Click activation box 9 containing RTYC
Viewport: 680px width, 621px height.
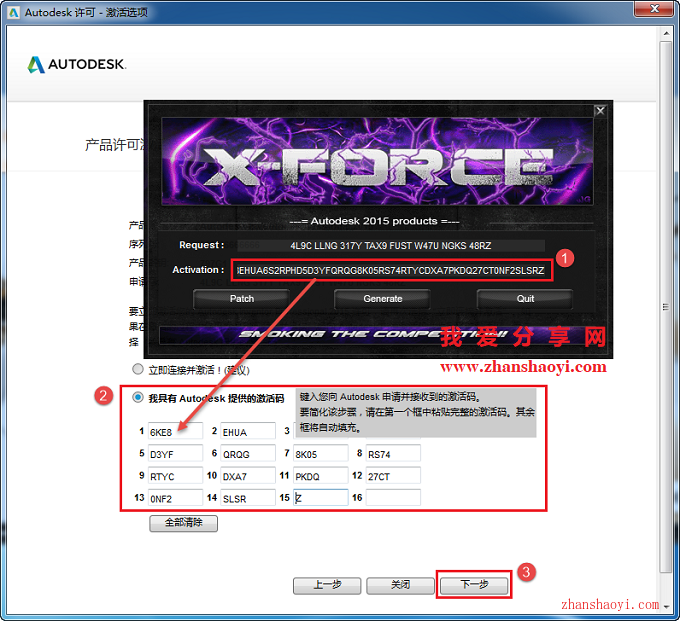click(175, 475)
